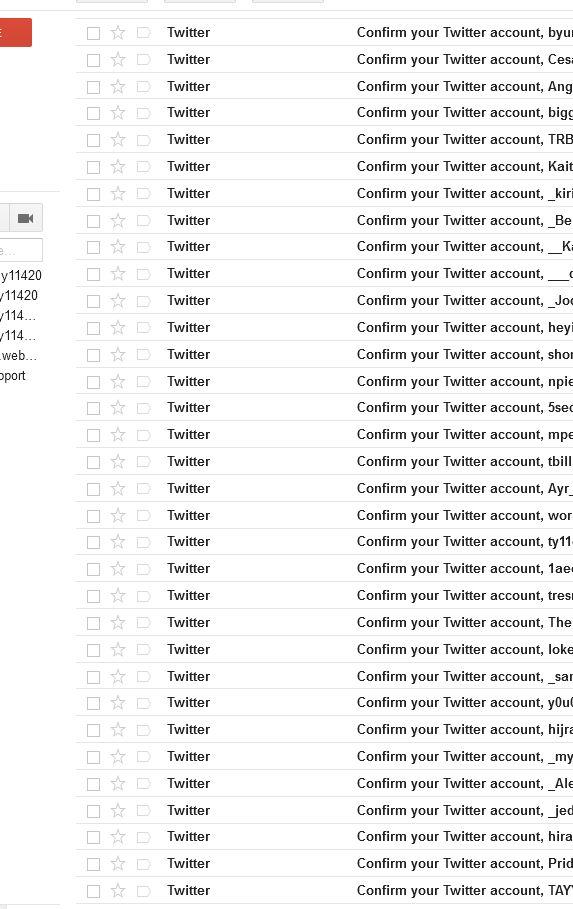Open email Confirm your Twitter account, Ayr_

(464, 489)
